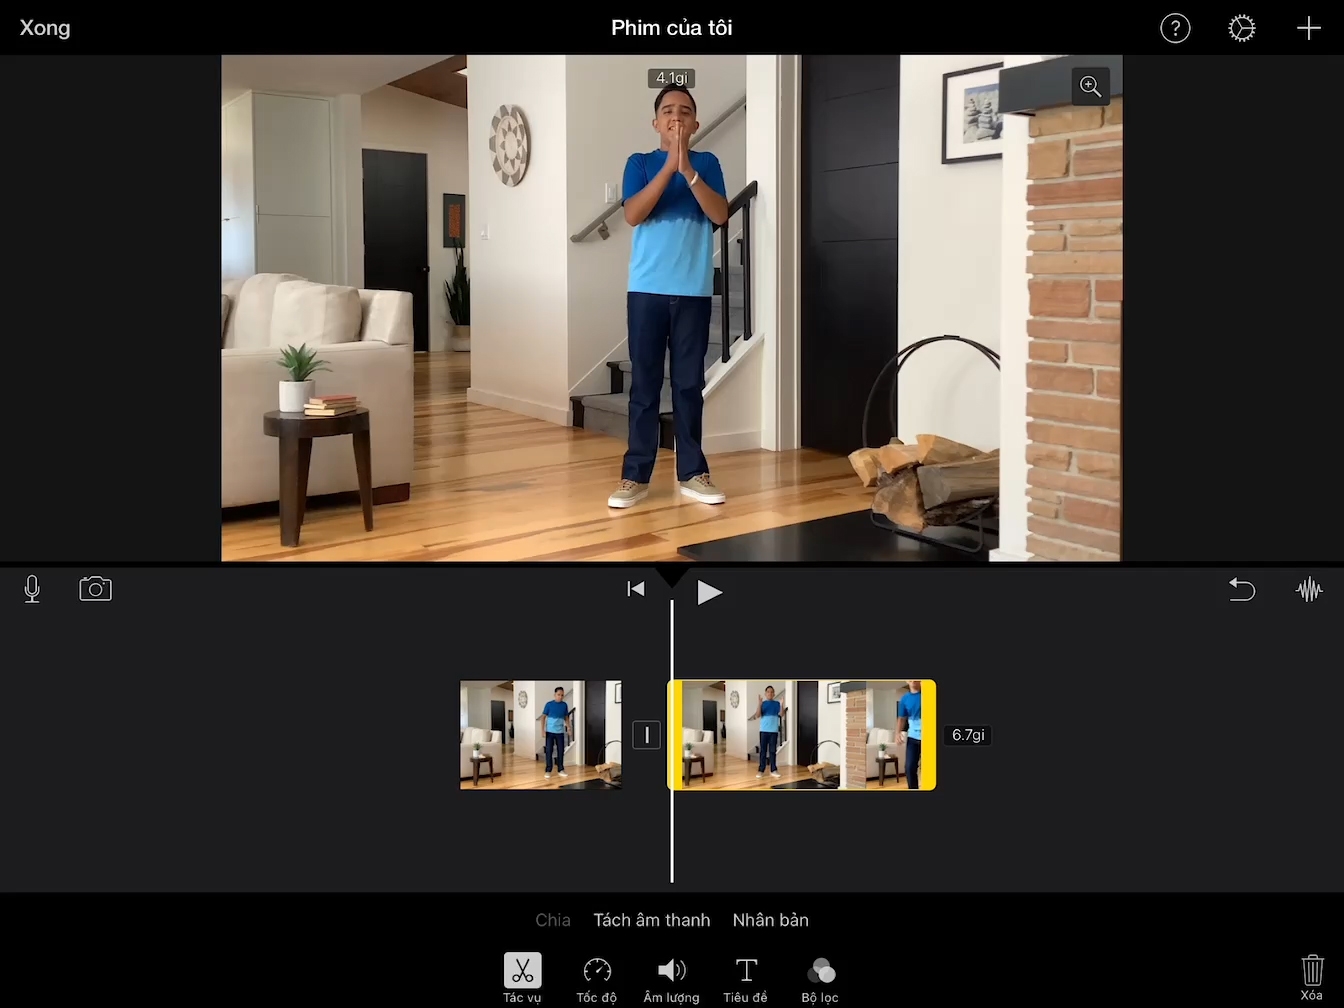This screenshot has width=1344, height=1008.
Task: Record voiceover with microphone icon
Action: (x=32, y=589)
